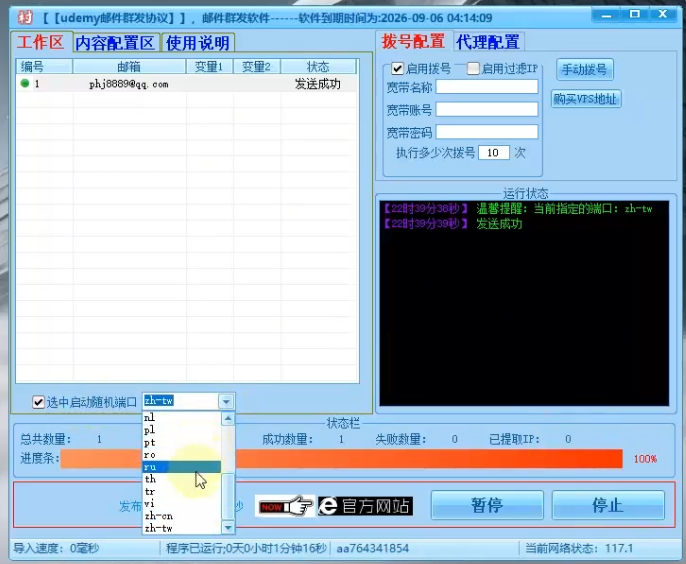The width and height of the screenshot is (686, 564).
Task: Open the 官方网站 official website logo
Action: tap(365, 506)
